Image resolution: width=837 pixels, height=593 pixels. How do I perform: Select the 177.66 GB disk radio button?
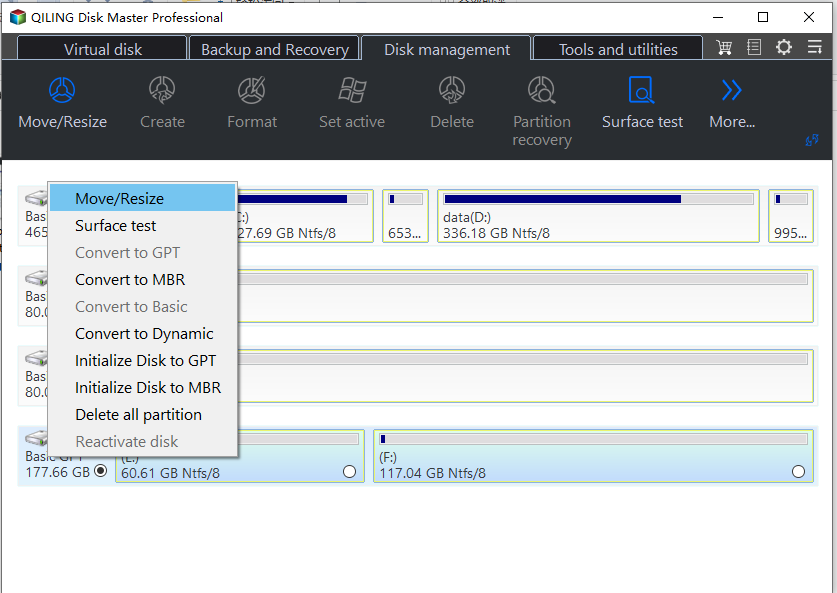100,471
